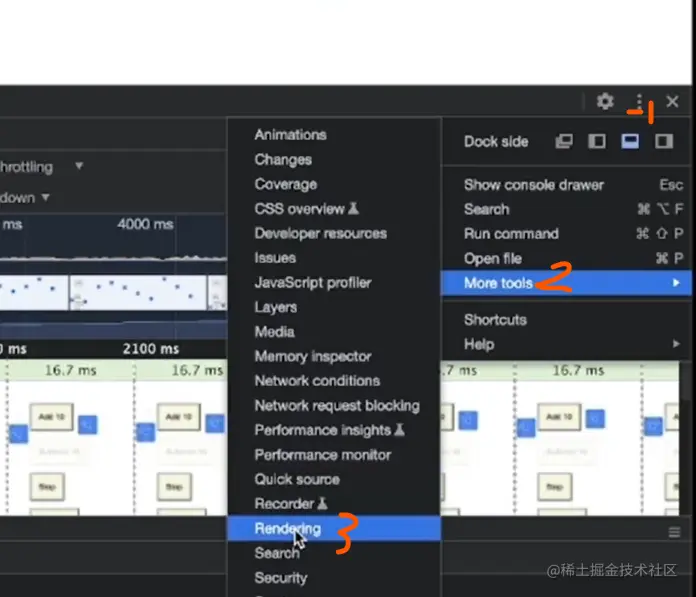
Task: Open Developer resources tool
Action: pos(334,233)
